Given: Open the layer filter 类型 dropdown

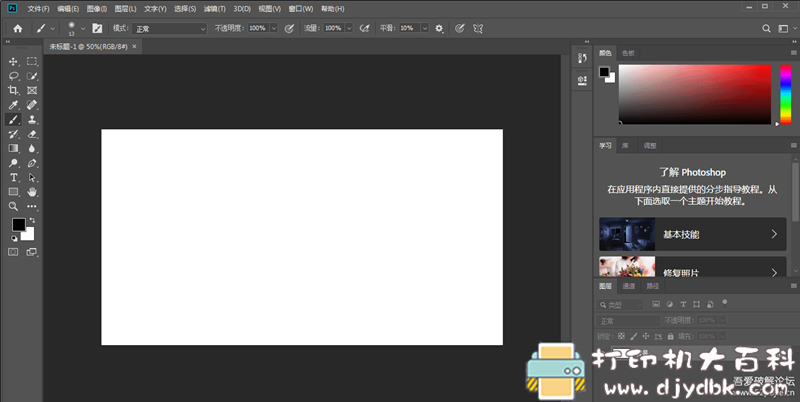Looking at the screenshot, I should point(621,305).
